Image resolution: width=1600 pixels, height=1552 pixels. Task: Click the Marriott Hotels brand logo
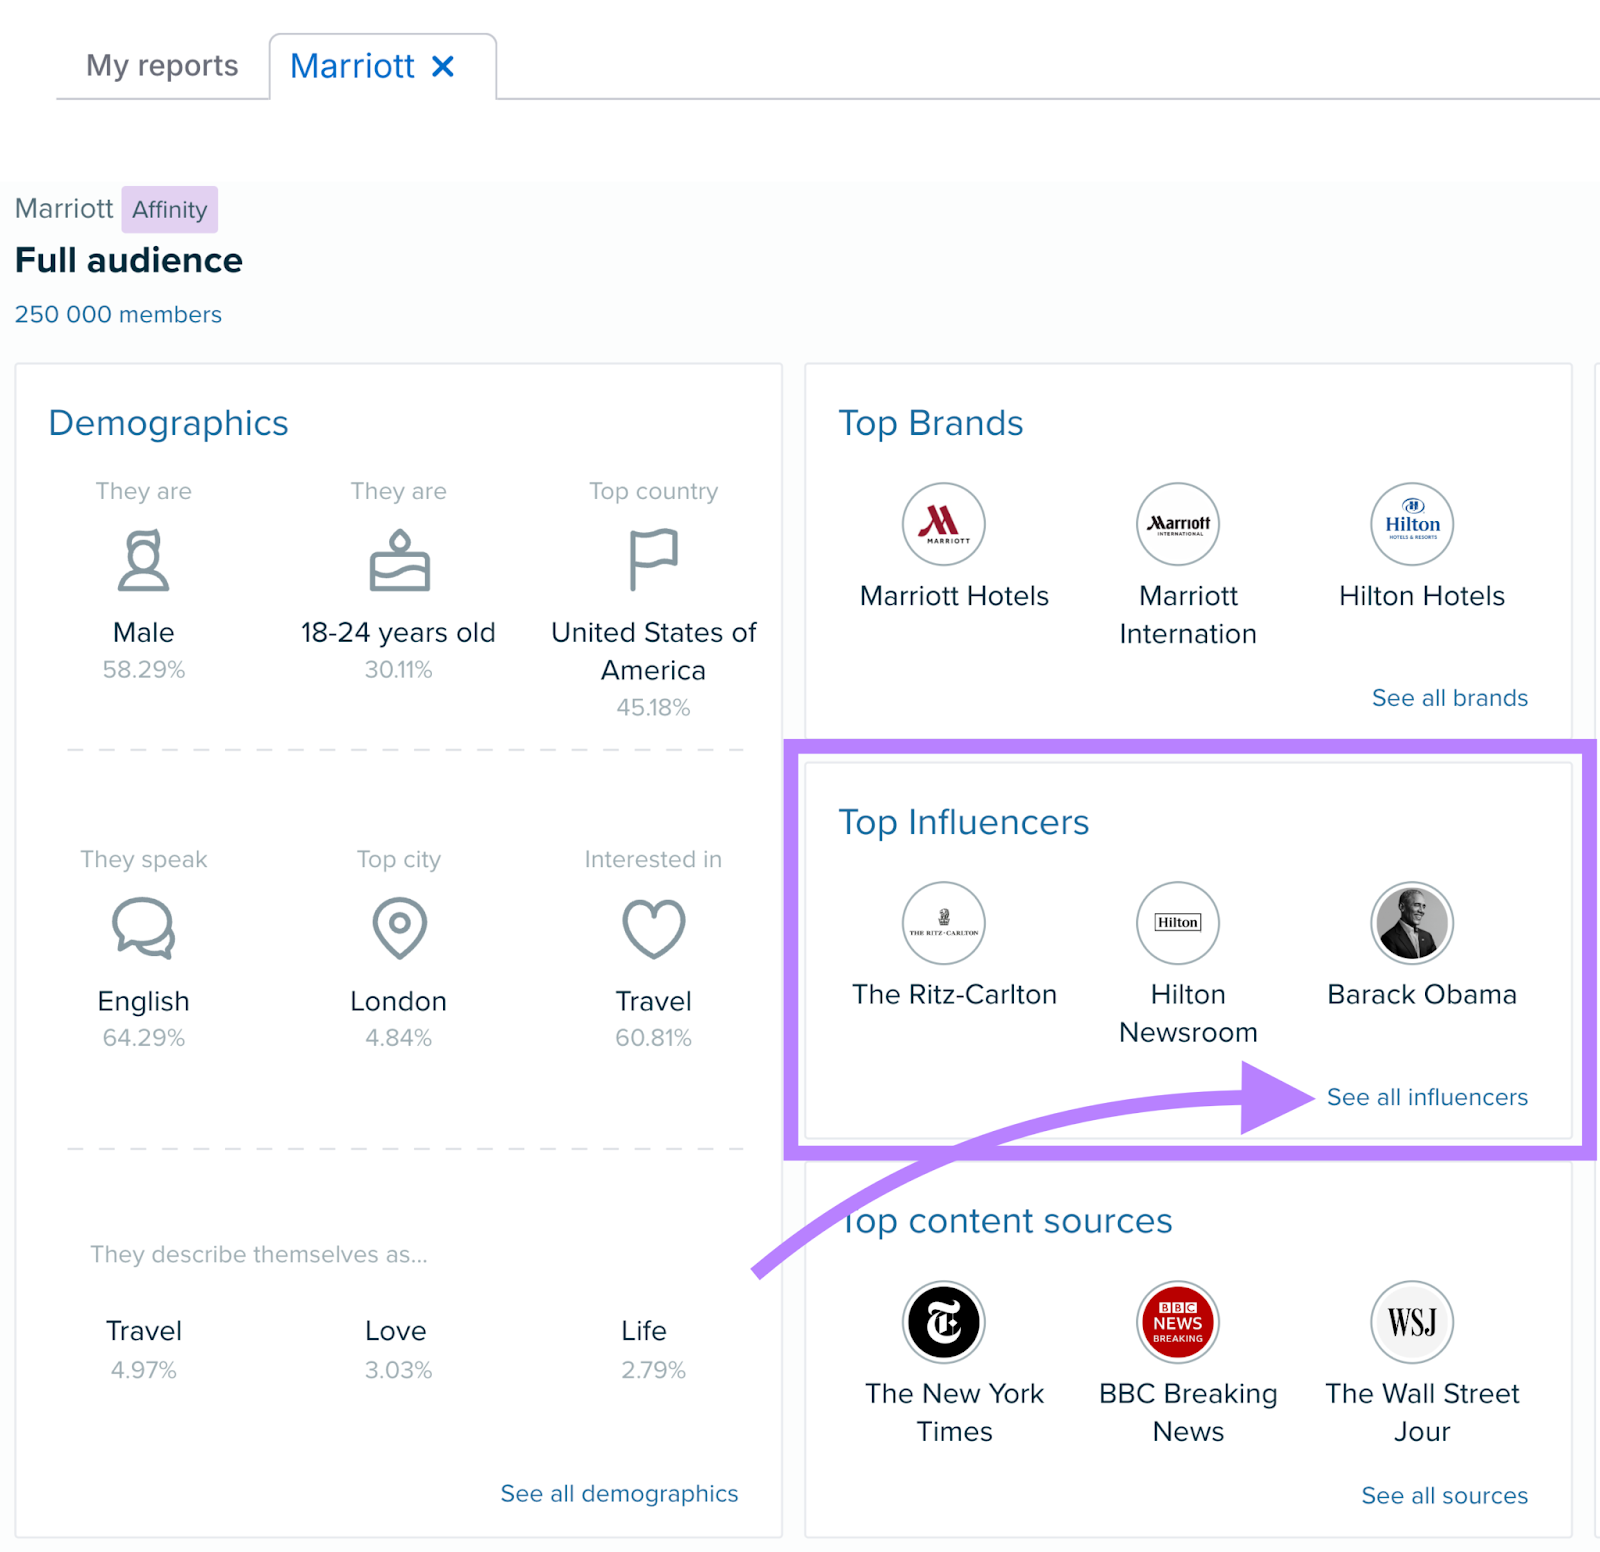pos(943,524)
